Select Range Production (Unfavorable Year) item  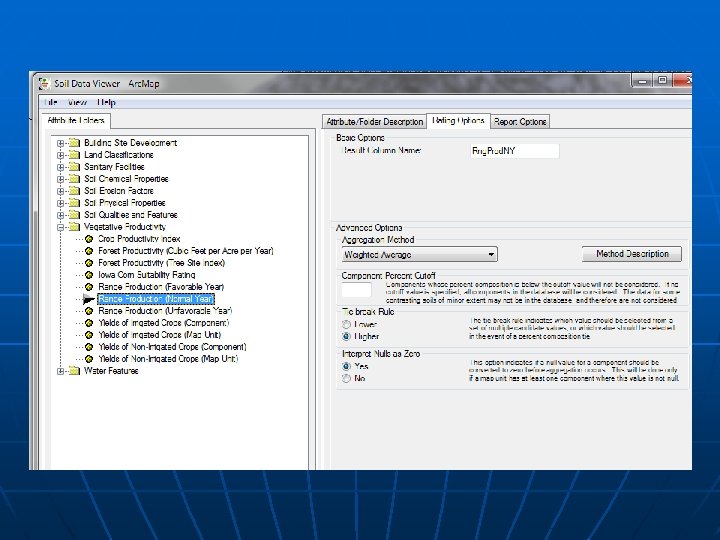pos(165,311)
